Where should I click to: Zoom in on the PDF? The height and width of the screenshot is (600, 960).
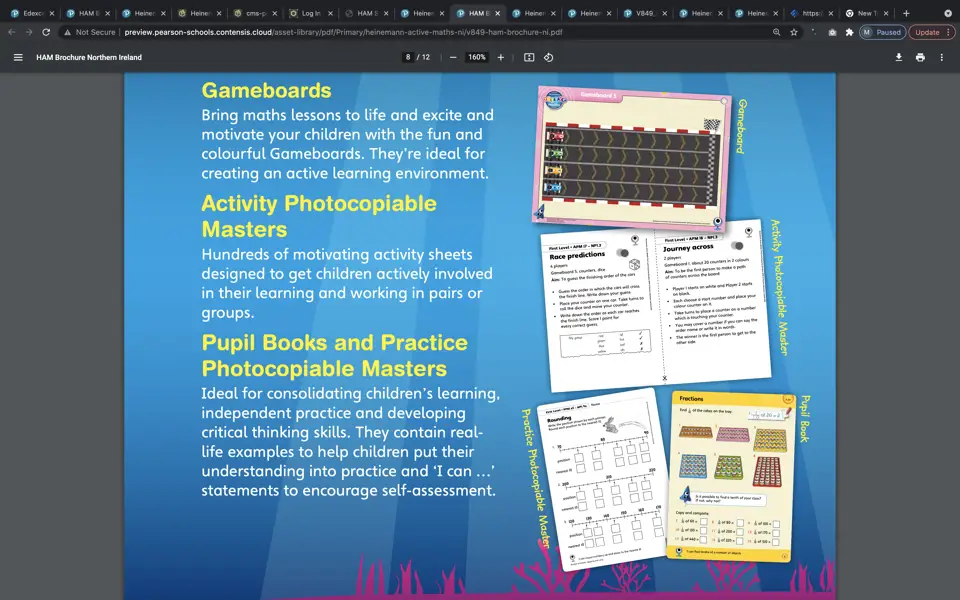500,57
